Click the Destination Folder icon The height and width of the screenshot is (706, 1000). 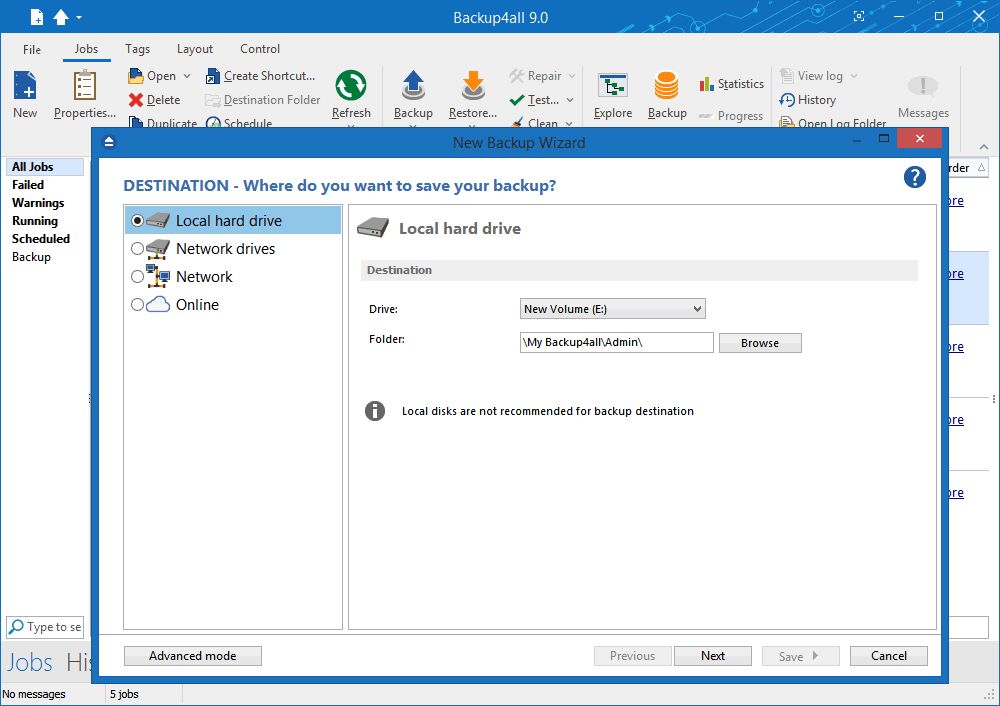click(213, 100)
